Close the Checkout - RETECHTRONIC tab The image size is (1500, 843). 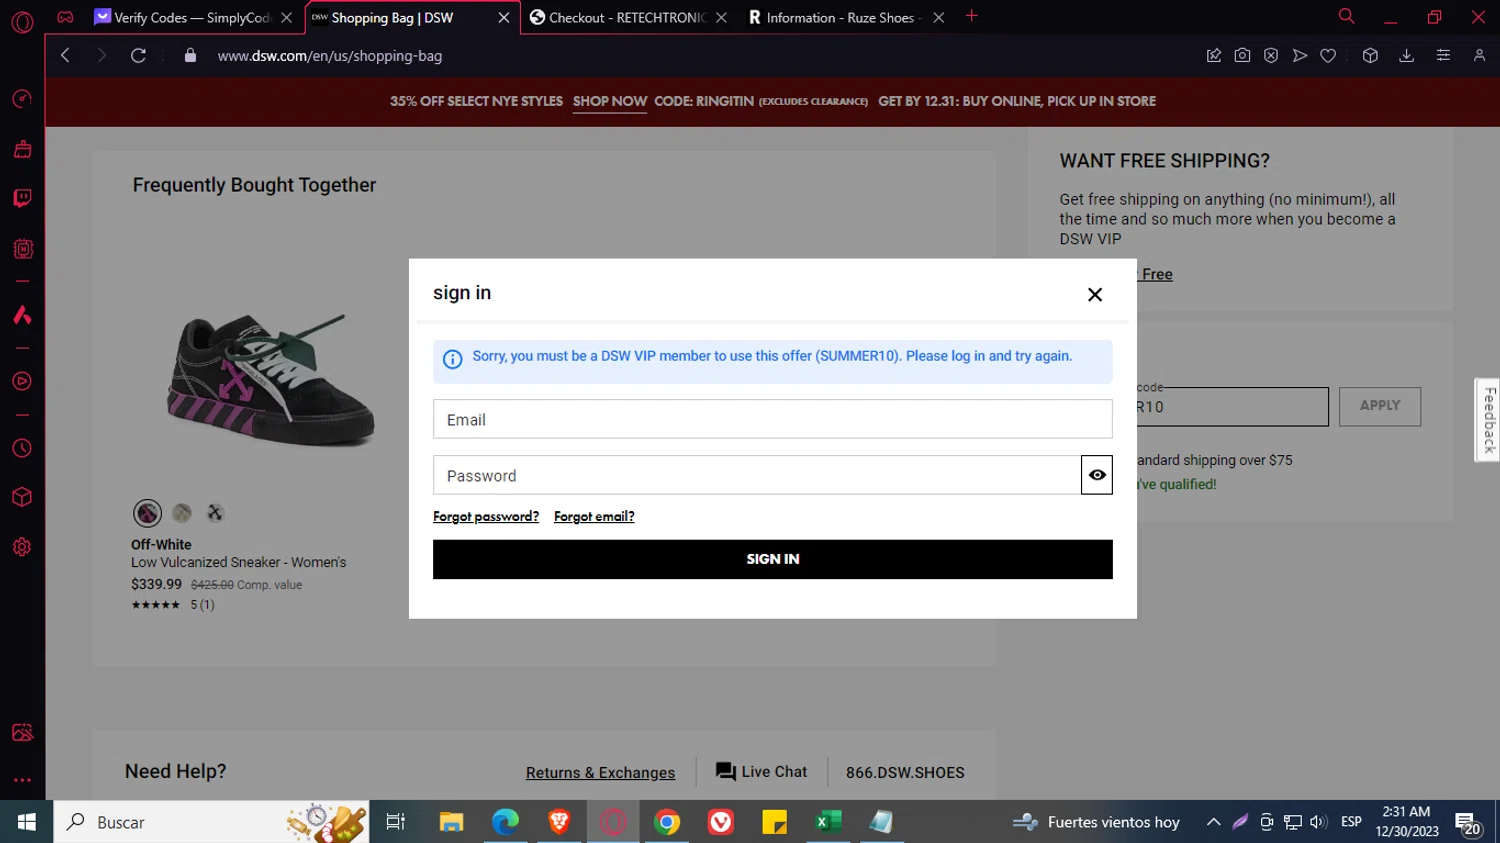click(x=721, y=17)
